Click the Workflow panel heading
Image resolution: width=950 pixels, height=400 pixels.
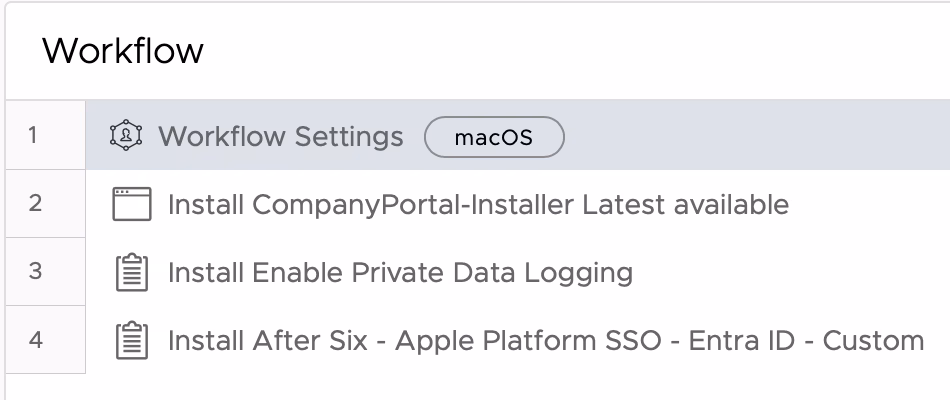point(123,50)
